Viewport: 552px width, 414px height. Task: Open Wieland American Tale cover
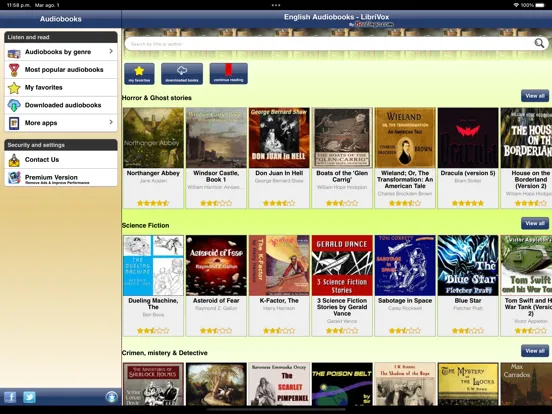tap(405, 138)
